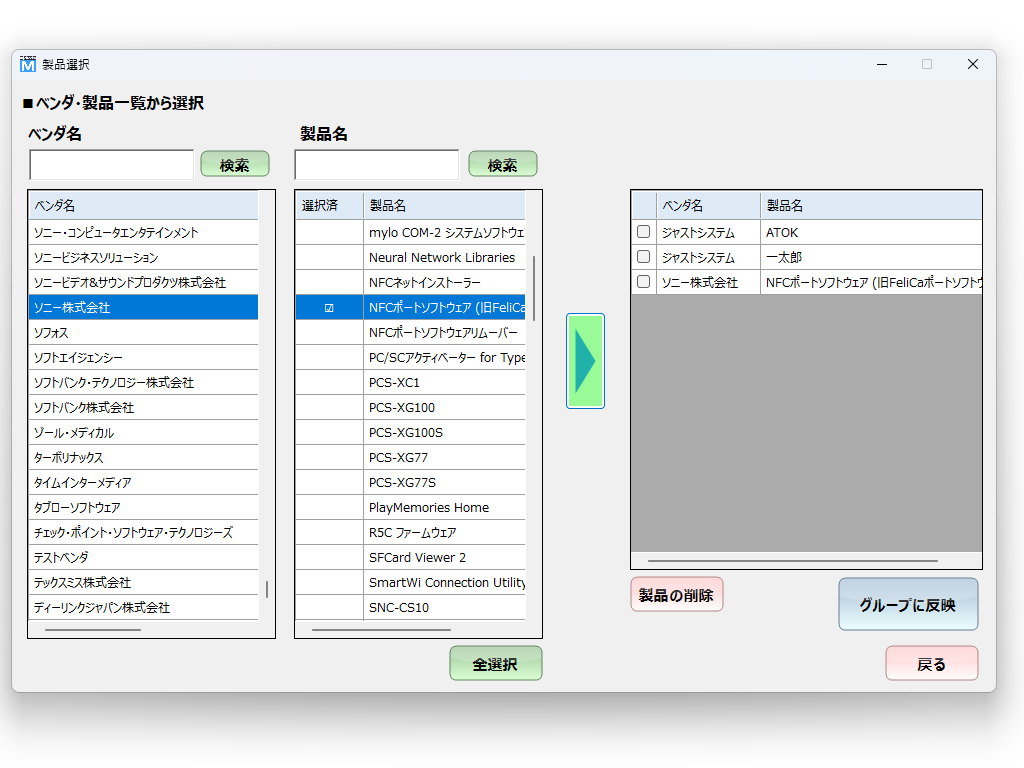Select SFCard Viewer 2 from the product list
Image resolution: width=1024 pixels, height=768 pixels.
click(440, 557)
